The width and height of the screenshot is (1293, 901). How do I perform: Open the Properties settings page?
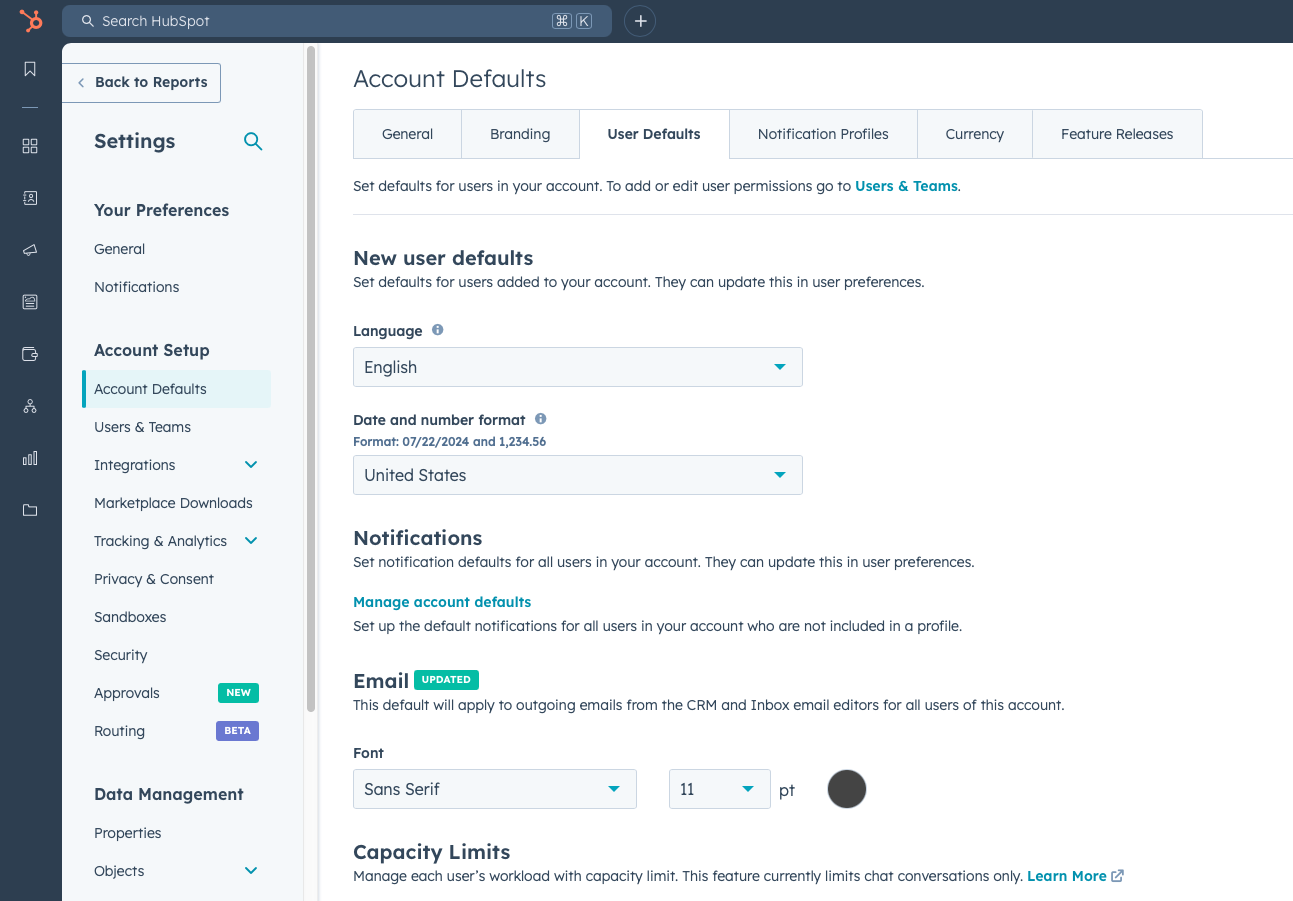pyautogui.click(x=128, y=833)
